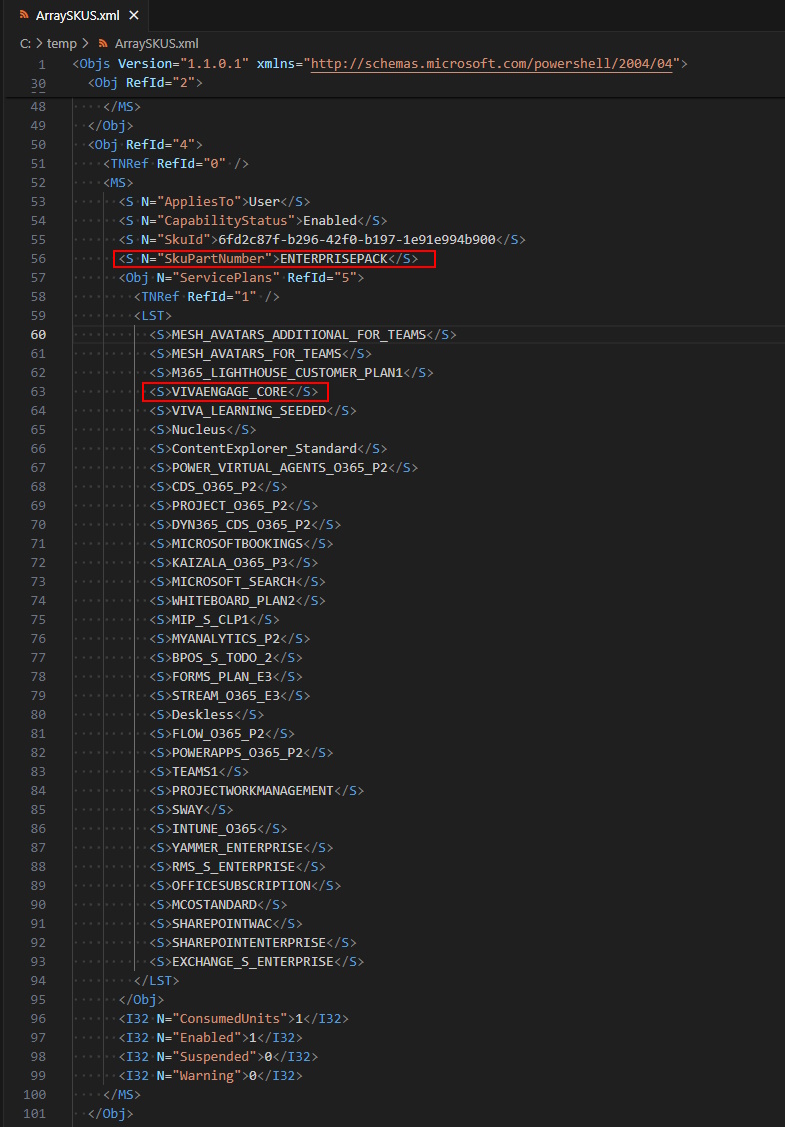
Task: Click the XML file icon in tab
Action: coord(24,15)
